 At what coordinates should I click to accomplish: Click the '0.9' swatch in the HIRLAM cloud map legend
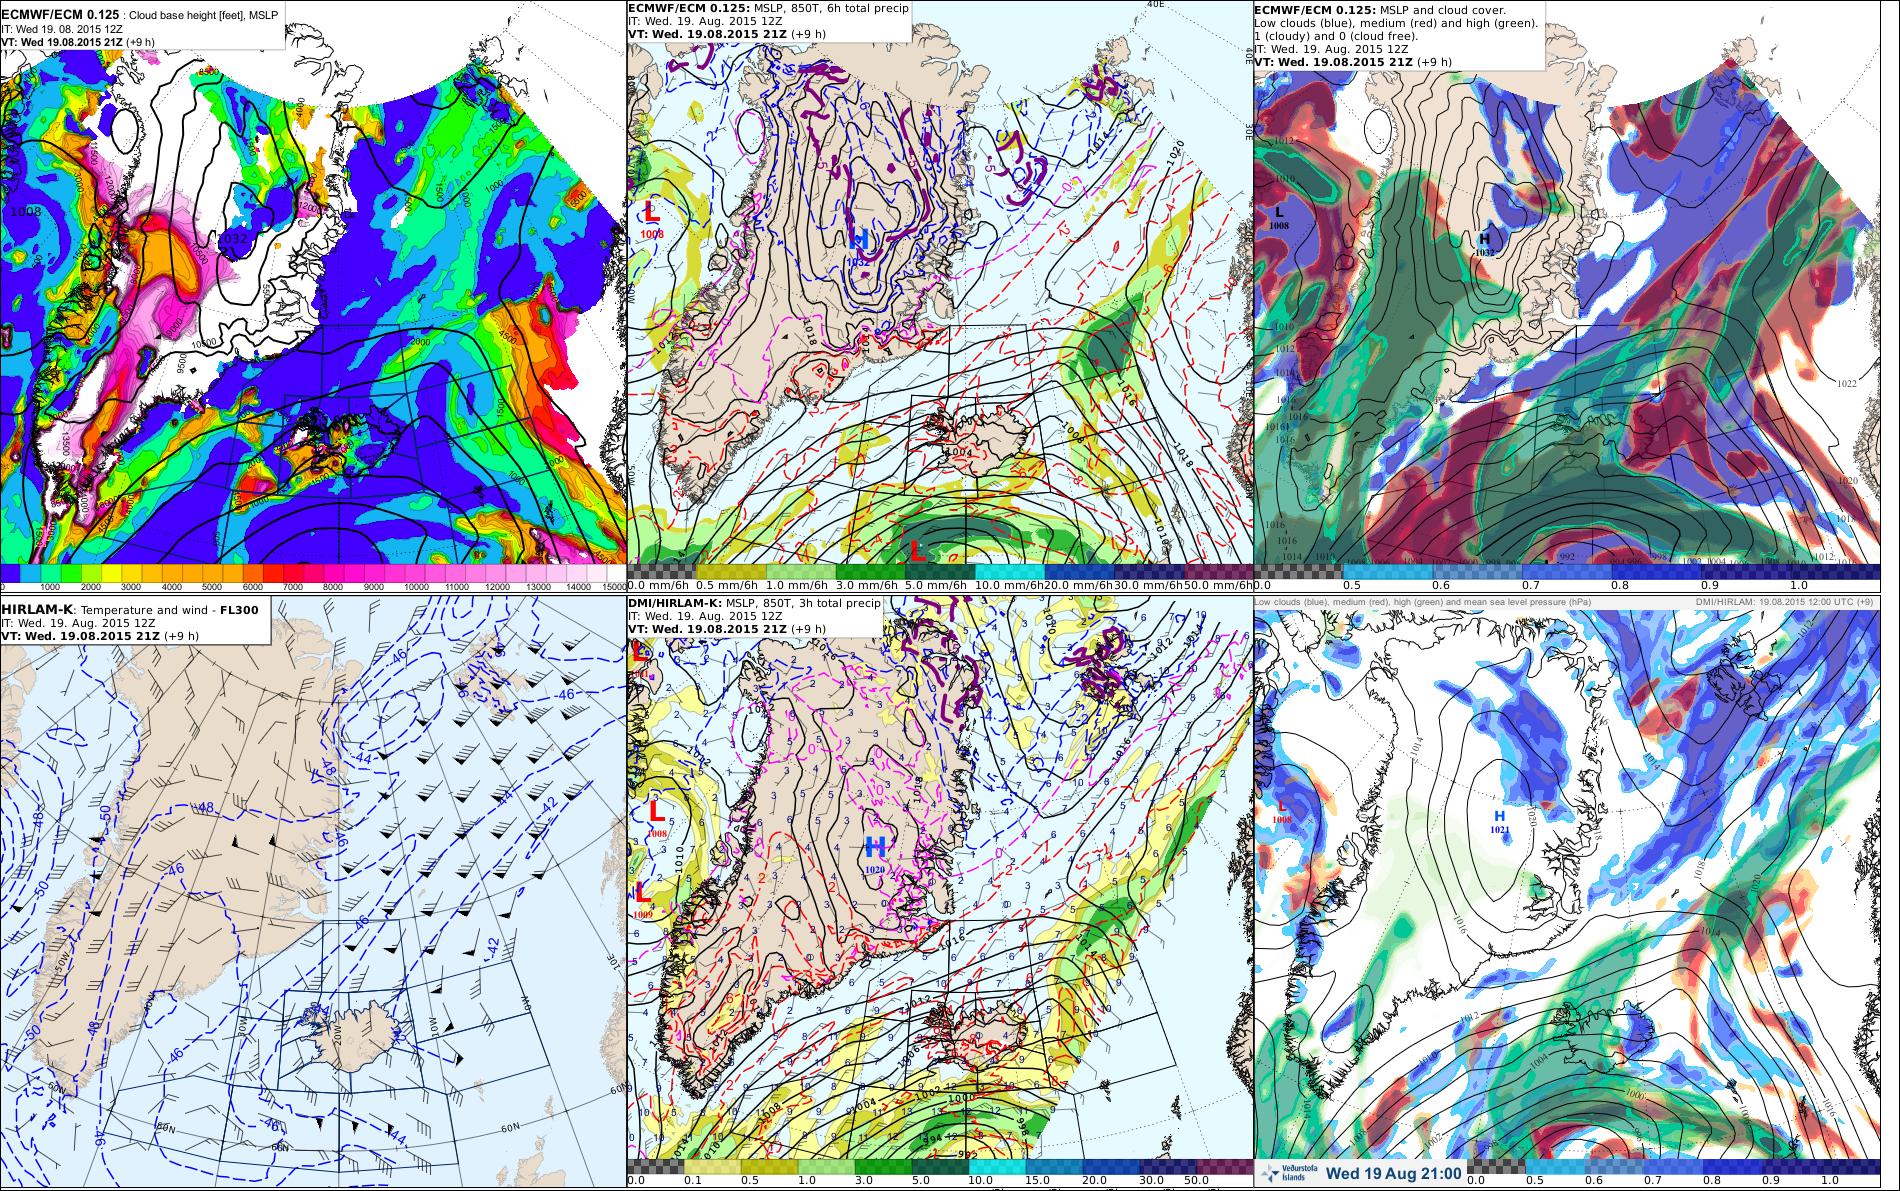(x=1790, y=1166)
